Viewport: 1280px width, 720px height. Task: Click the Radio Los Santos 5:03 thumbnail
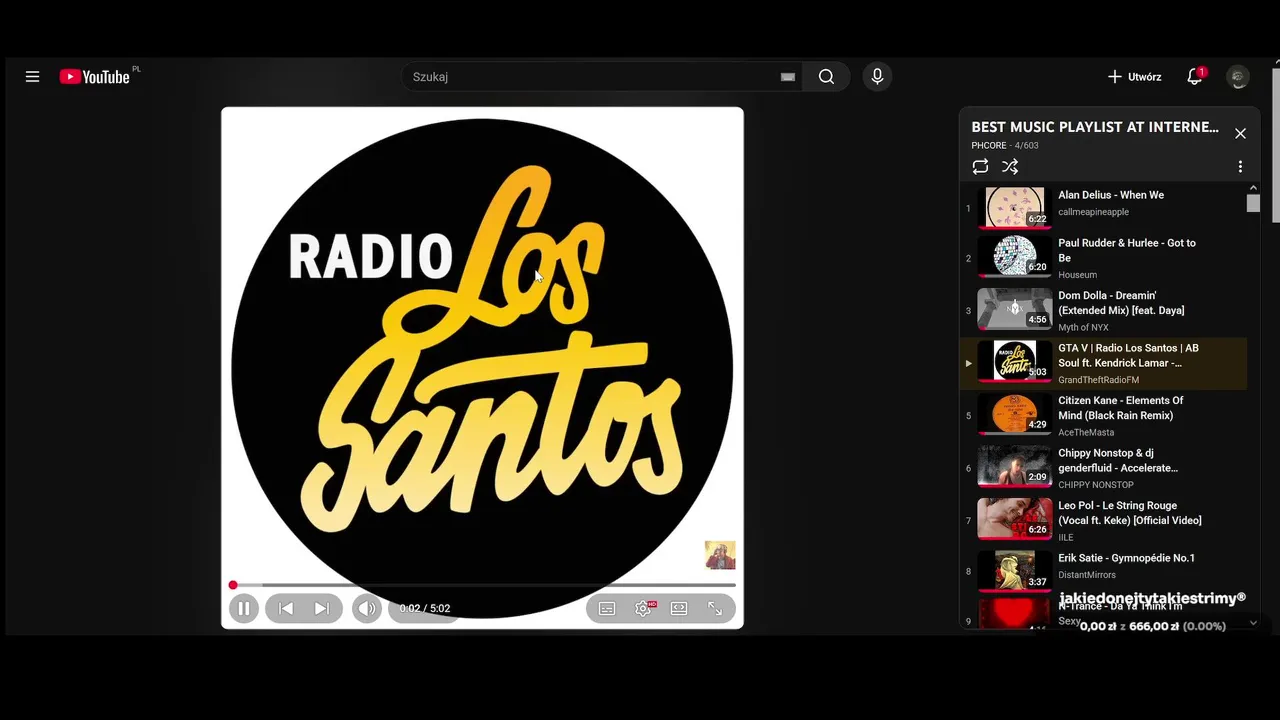click(x=1014, y=362)
